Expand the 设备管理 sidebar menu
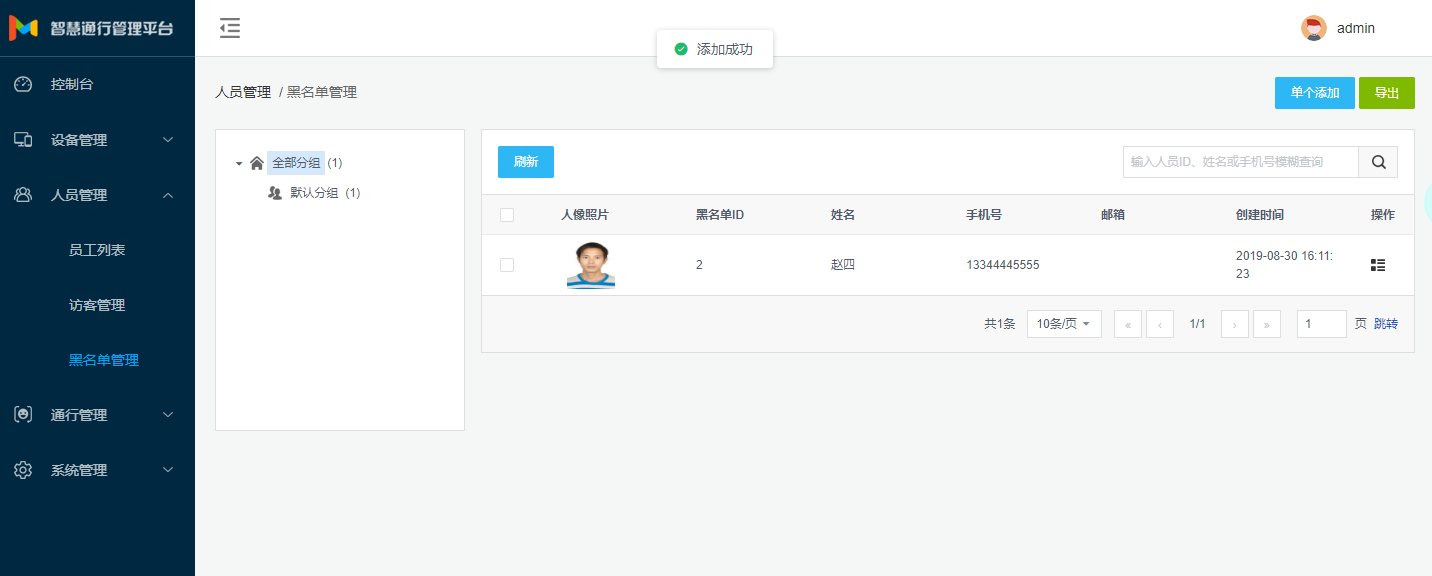1432x576 pixels. [97, 140]
